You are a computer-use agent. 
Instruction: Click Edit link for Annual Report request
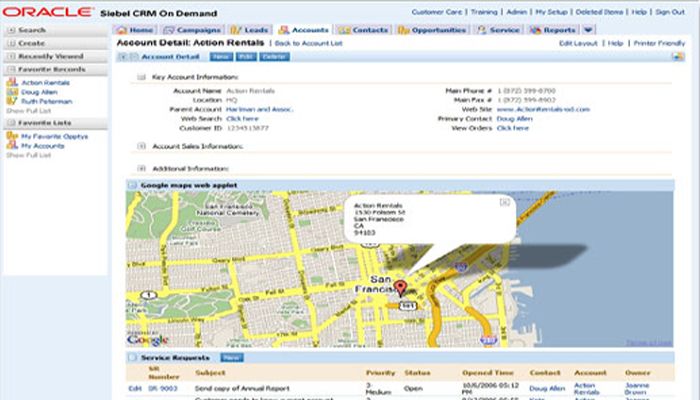click(x=135, y=388)
